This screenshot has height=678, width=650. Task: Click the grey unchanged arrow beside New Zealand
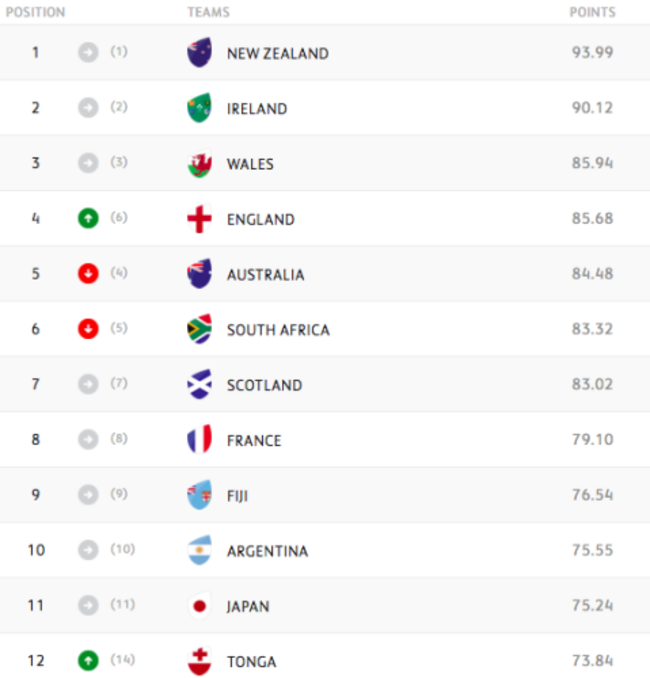point(88,52)
